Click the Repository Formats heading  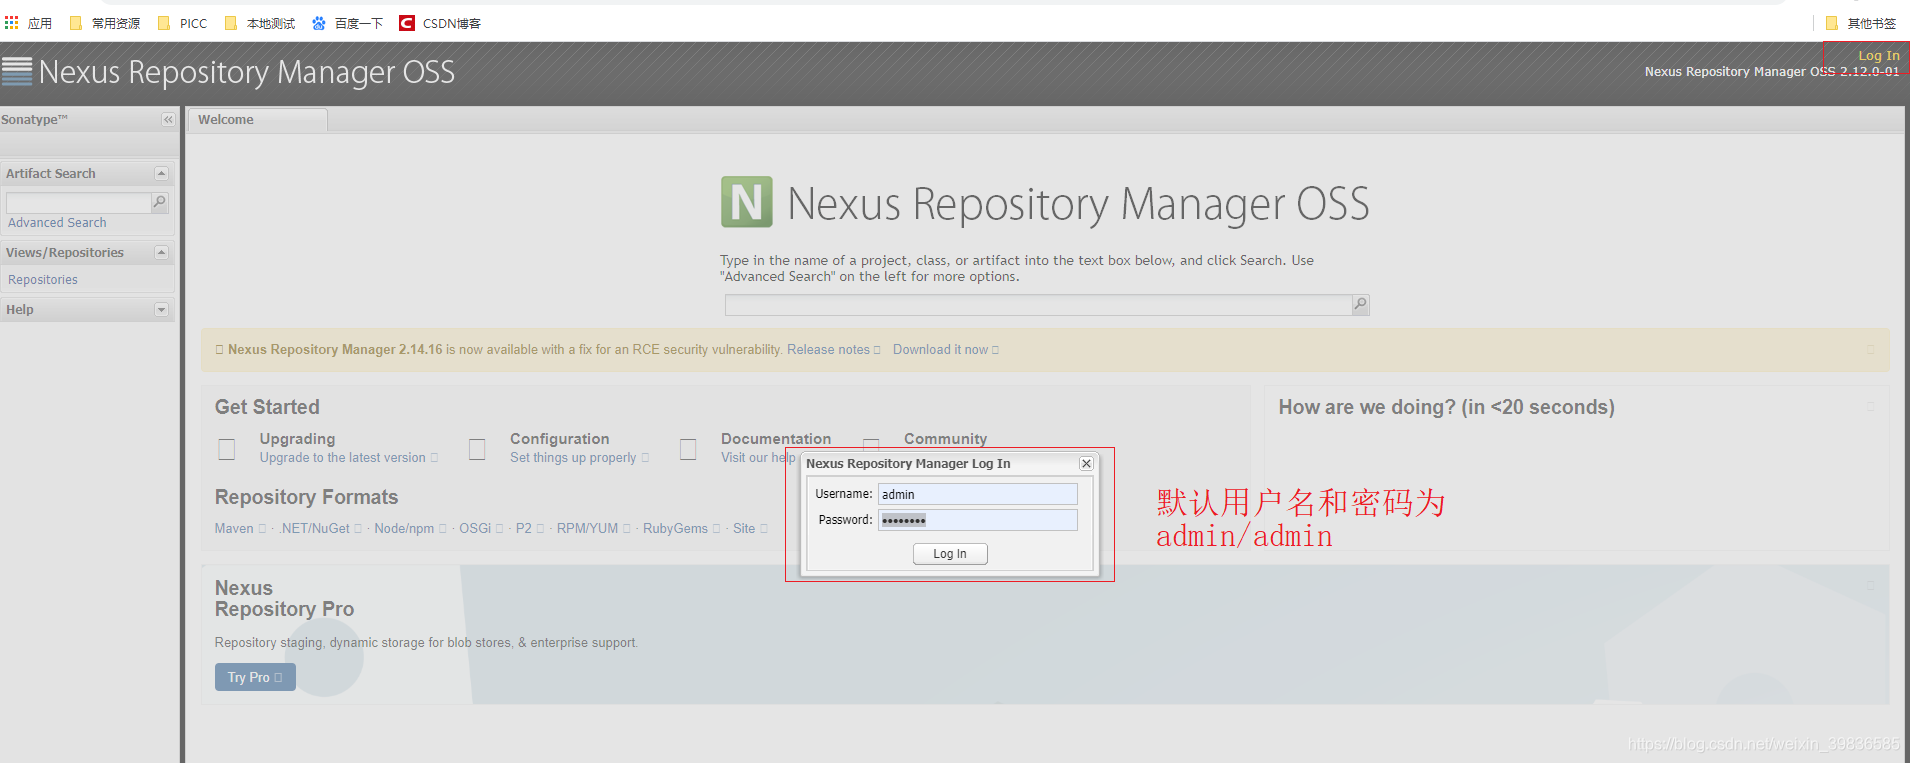pyautogui.click(x=306, y=497)
